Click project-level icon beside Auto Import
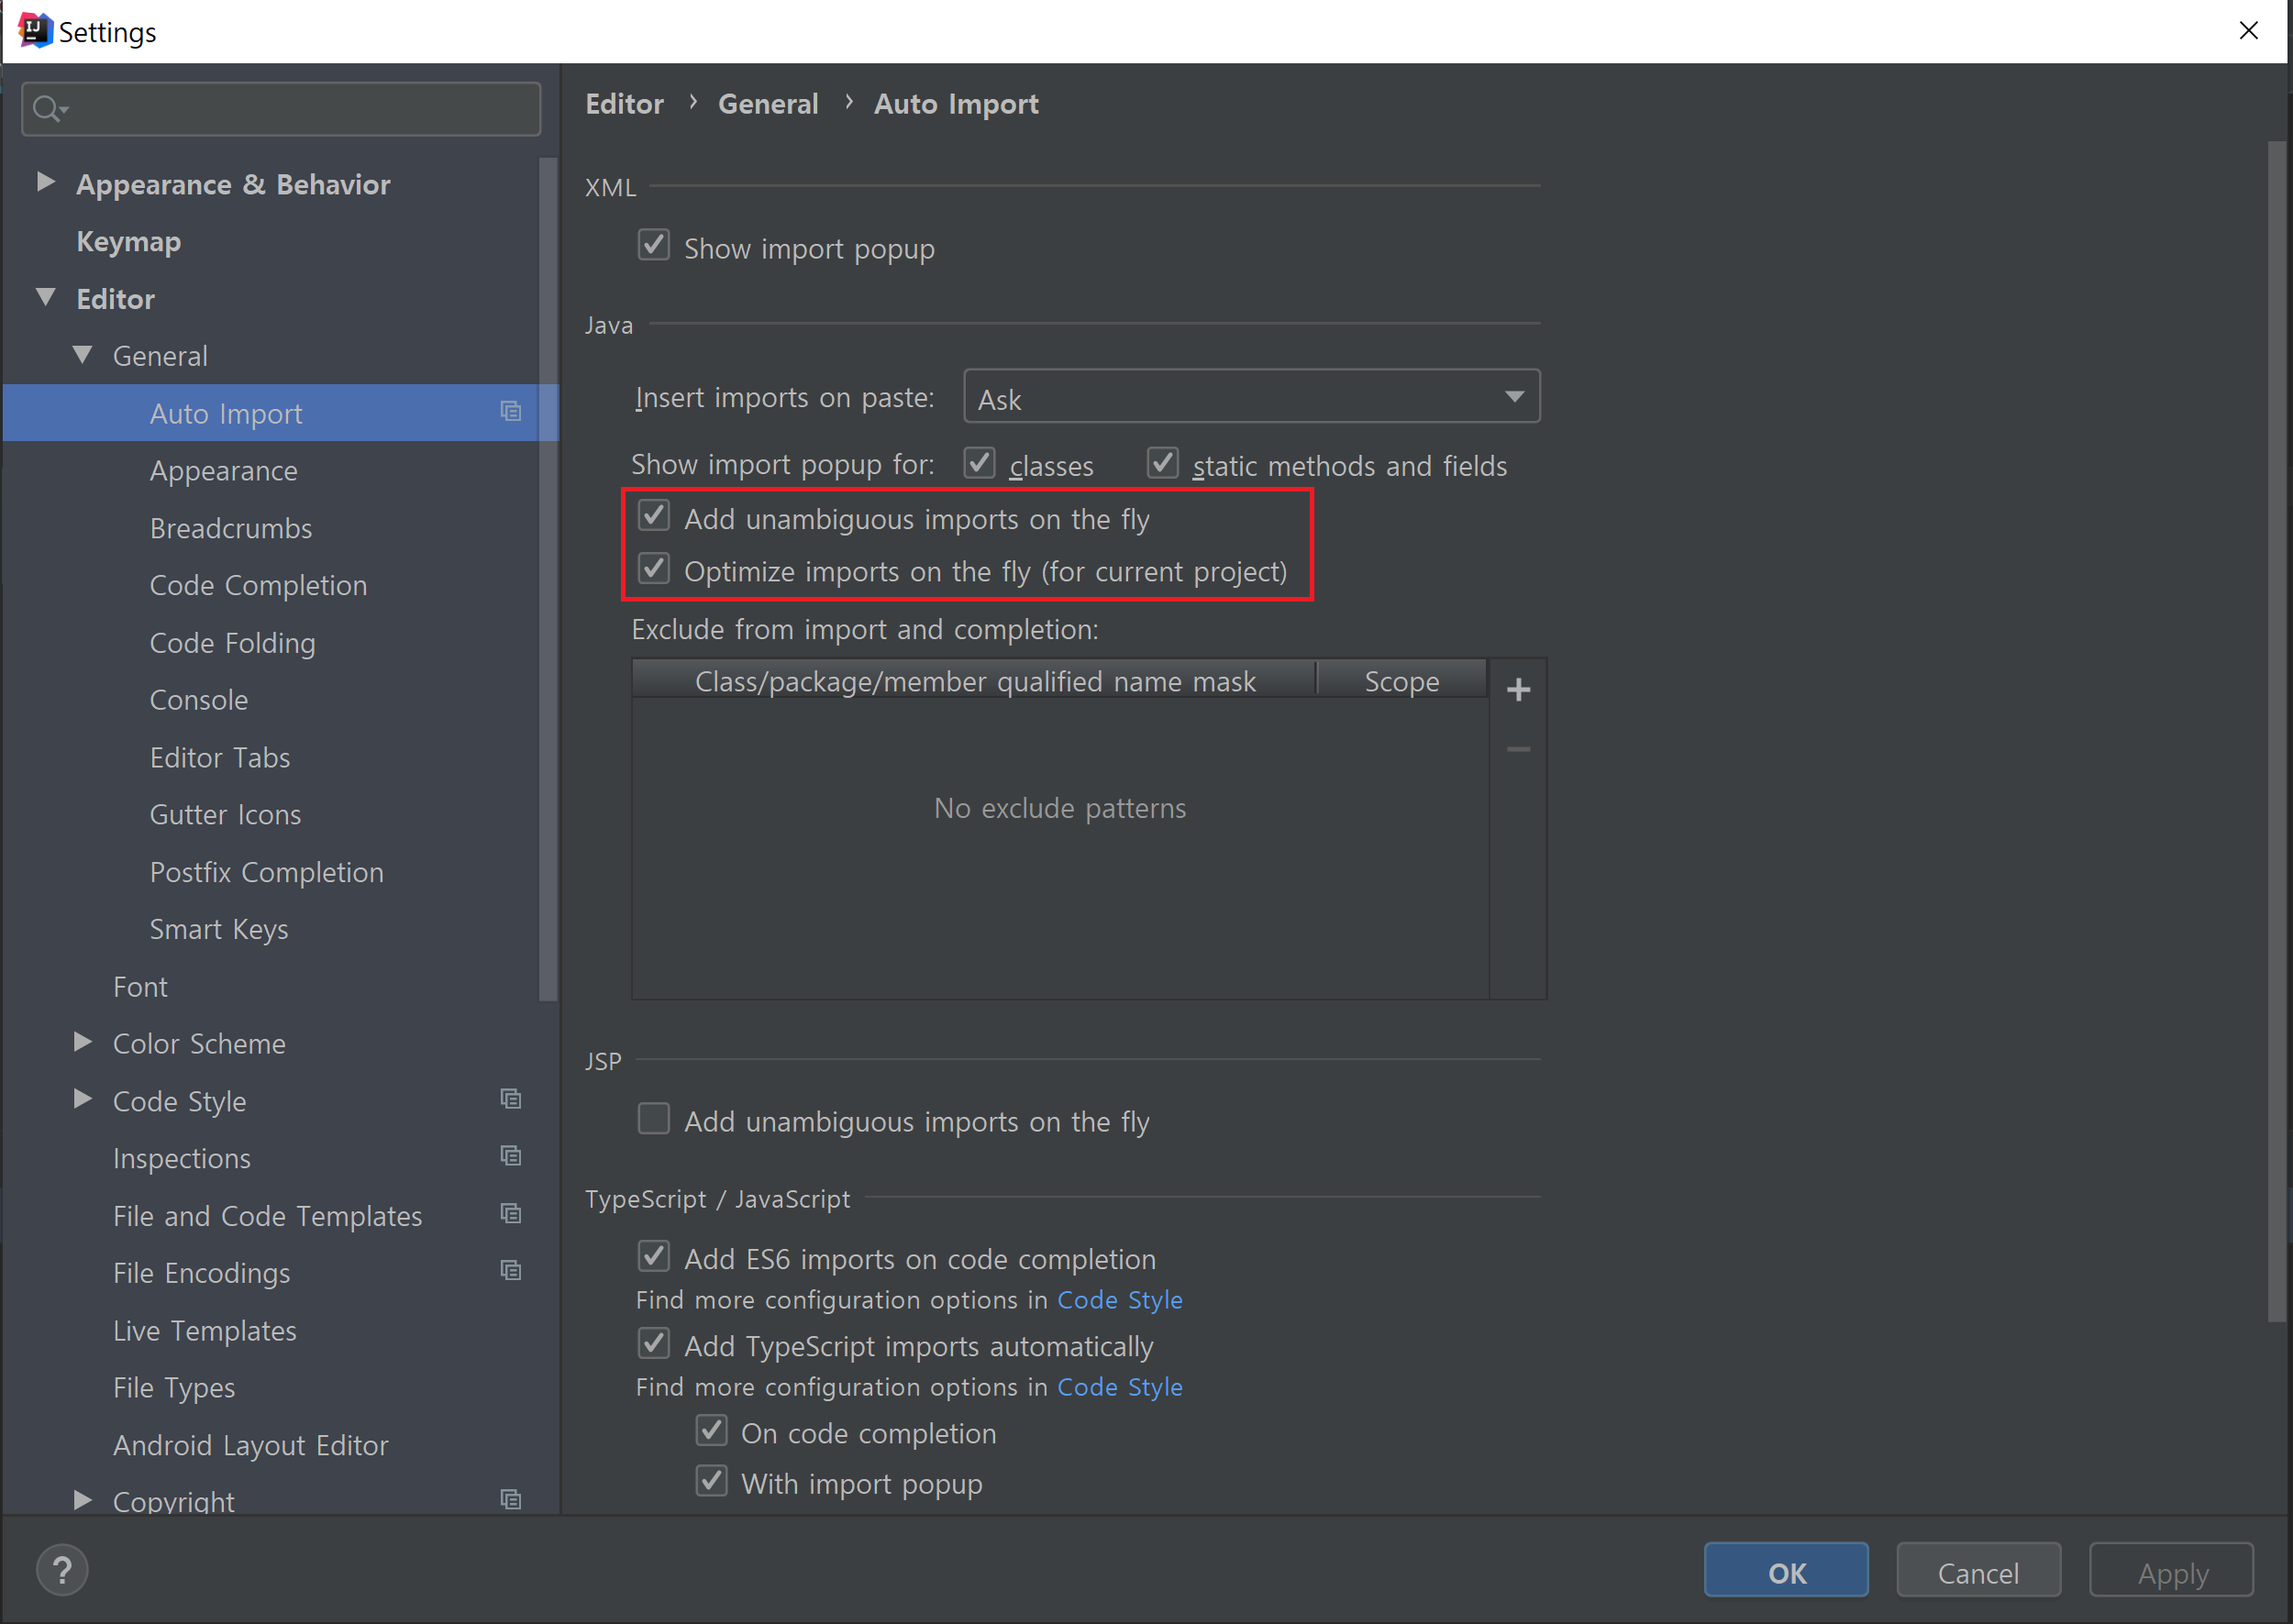The height and width of the screenshot is (1624, 2293). [511, 411]
